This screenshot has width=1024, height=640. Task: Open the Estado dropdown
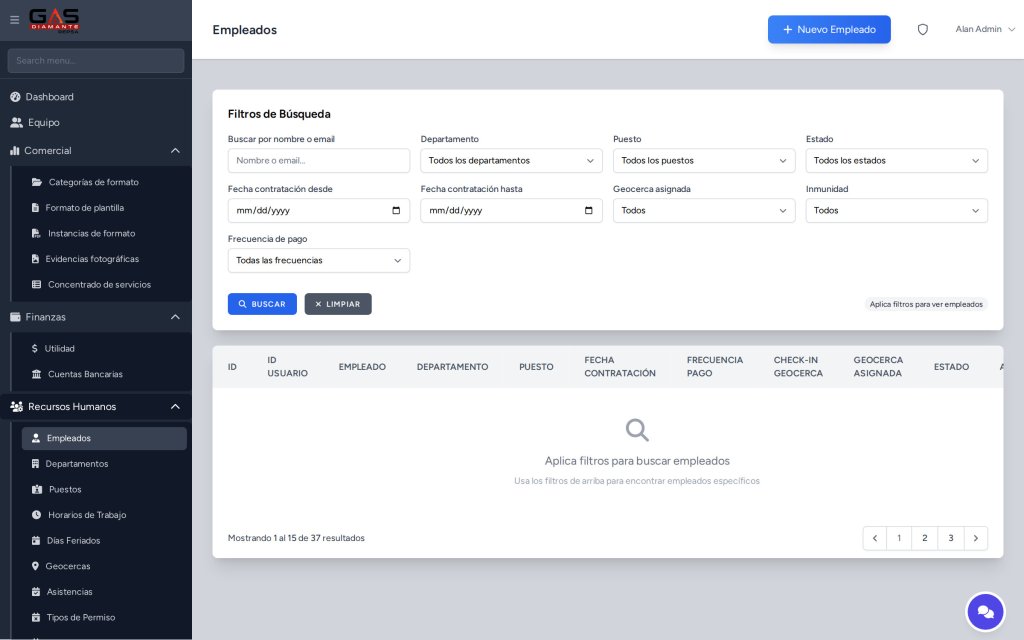pyautogui.click(x=897, y=161)
